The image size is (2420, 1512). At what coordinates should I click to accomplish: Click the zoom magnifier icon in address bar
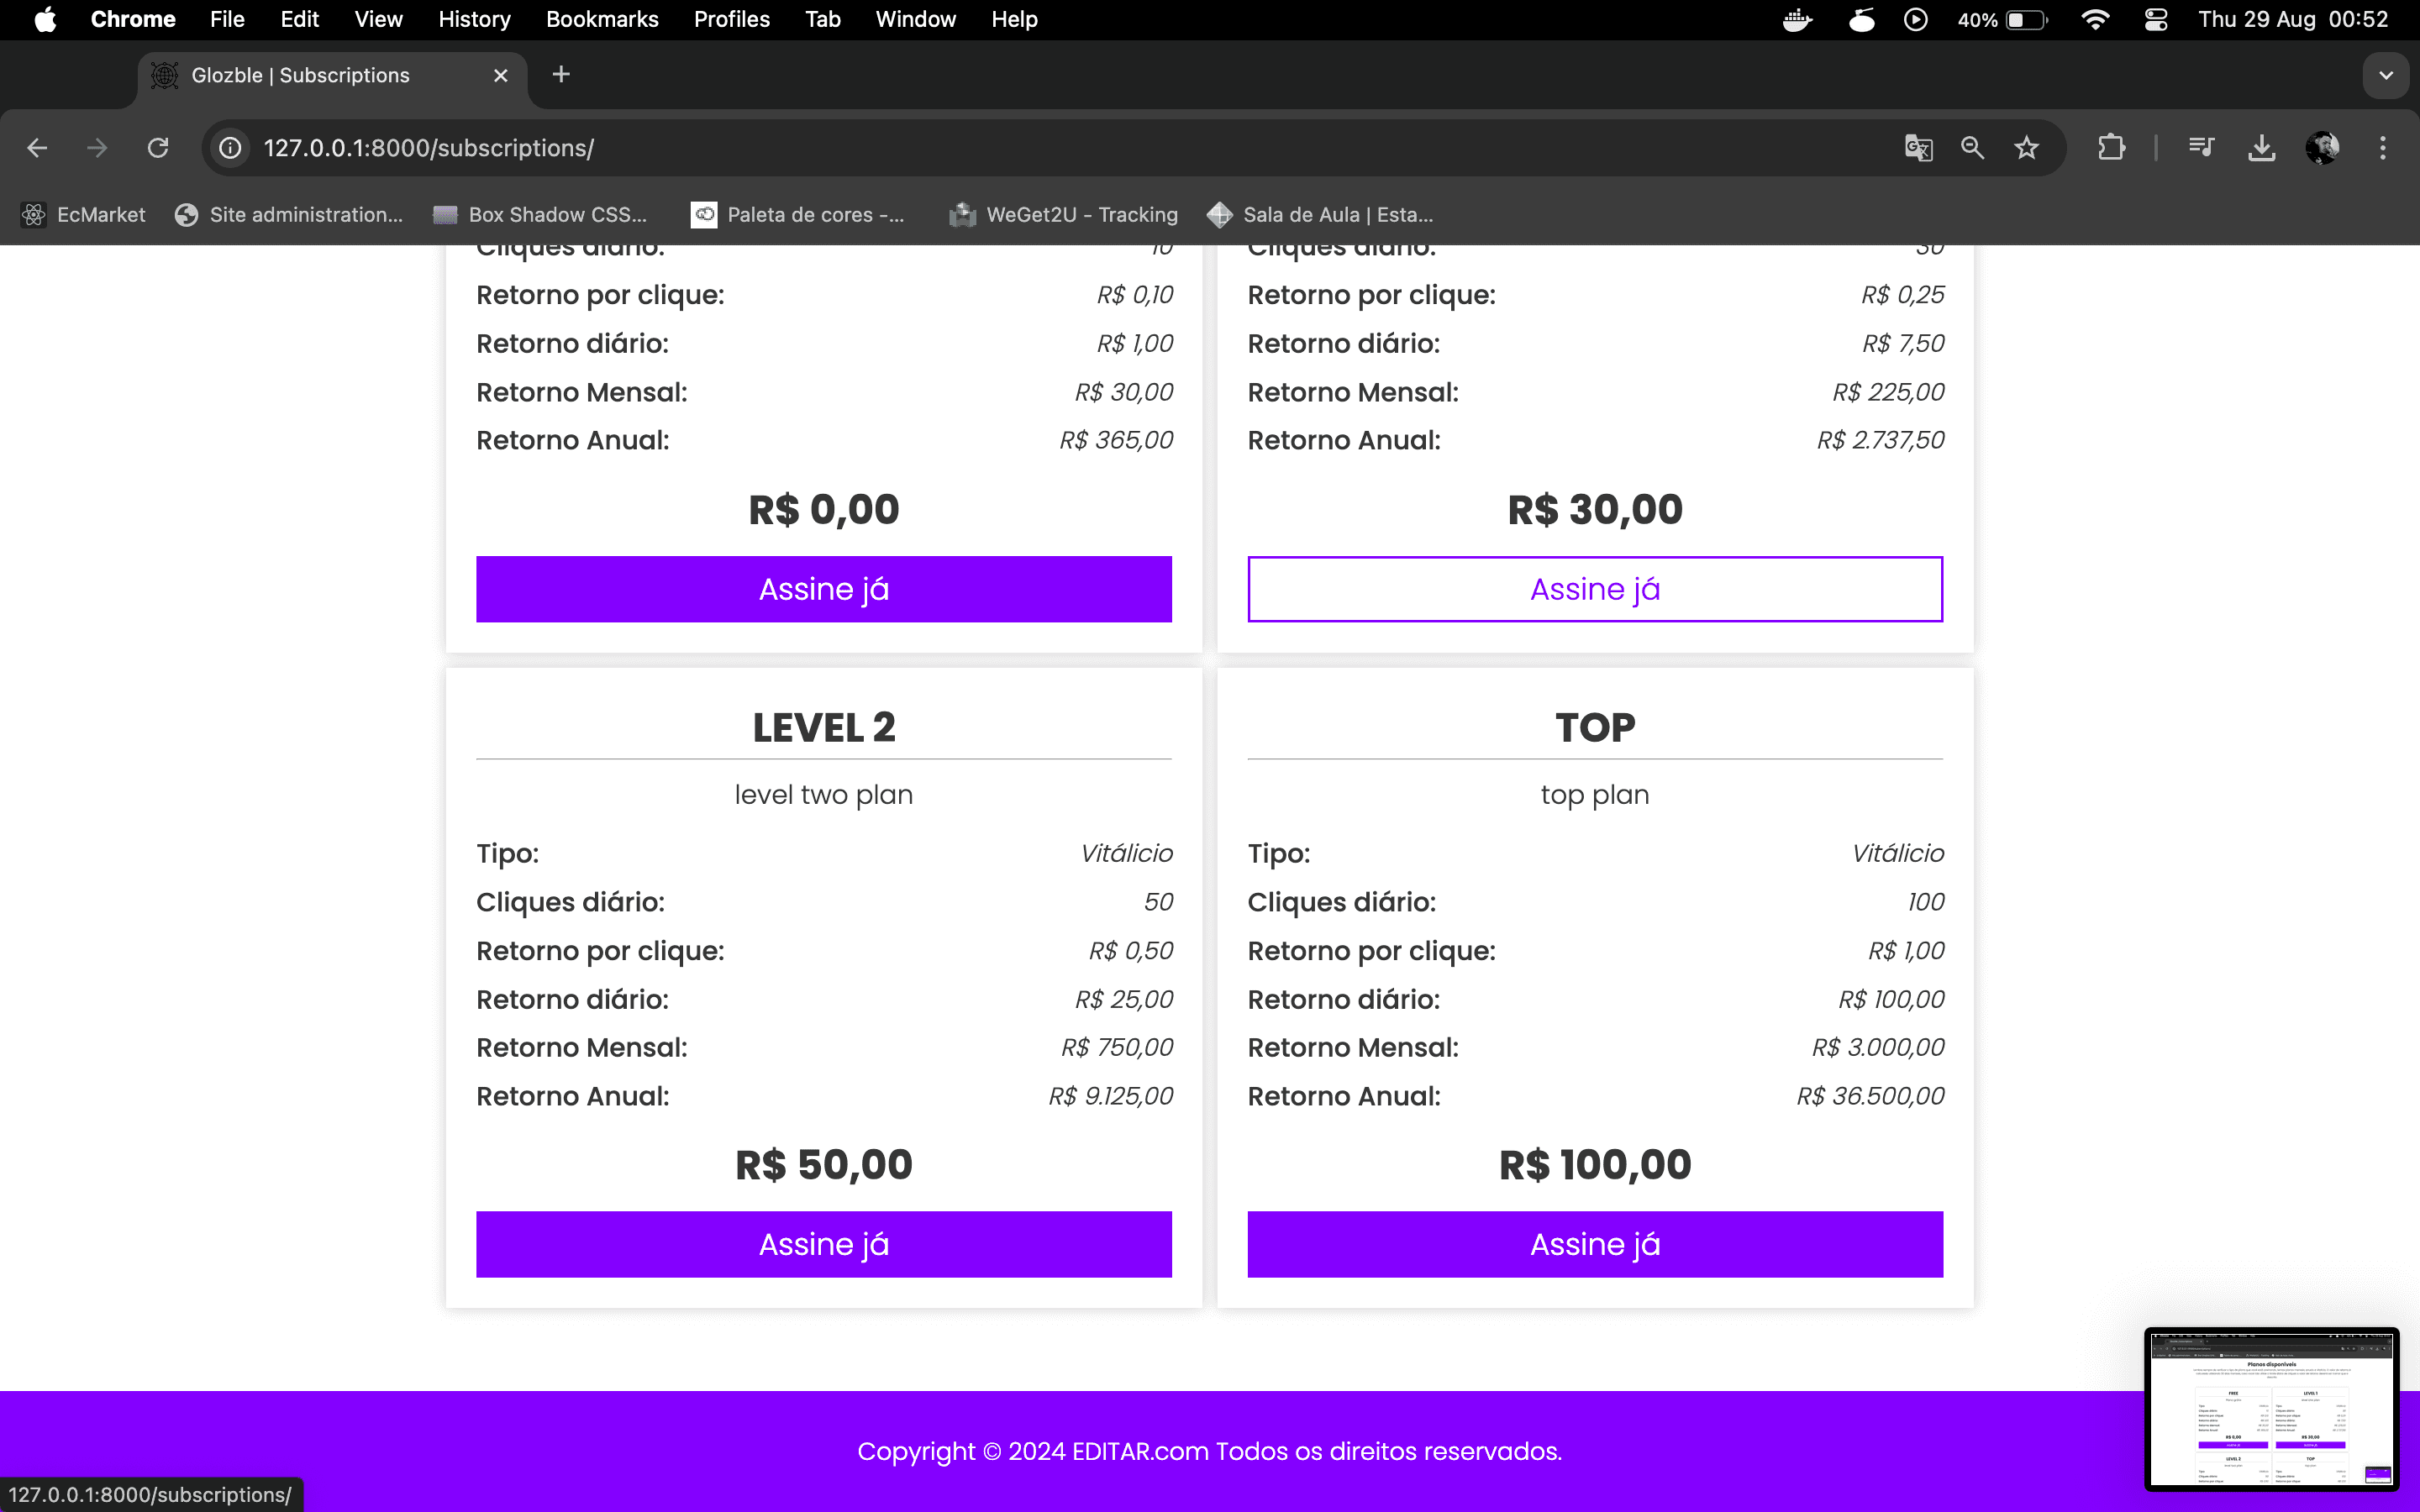point(1972,148)
